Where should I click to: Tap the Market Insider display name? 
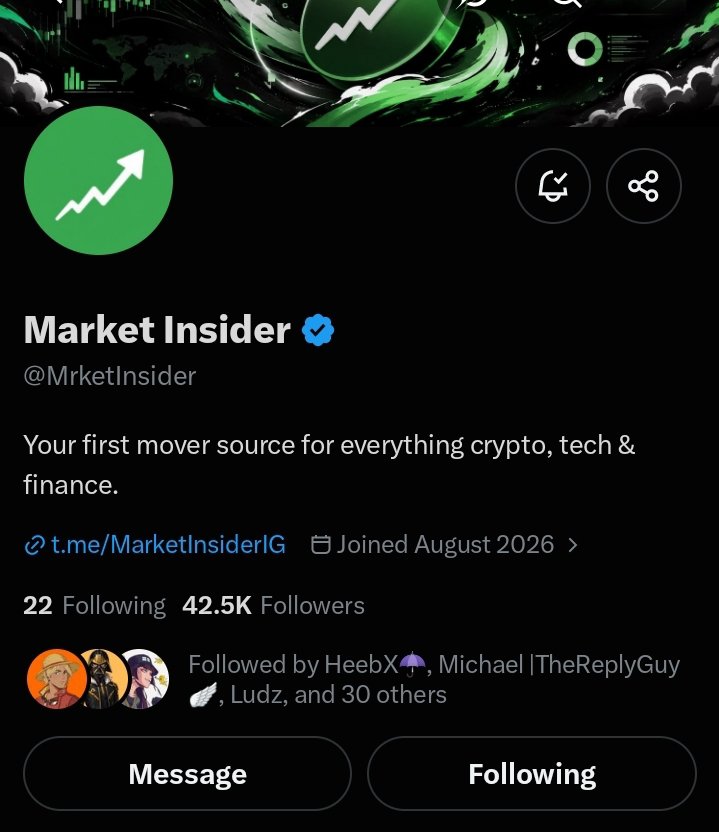(x=157, y=330)
